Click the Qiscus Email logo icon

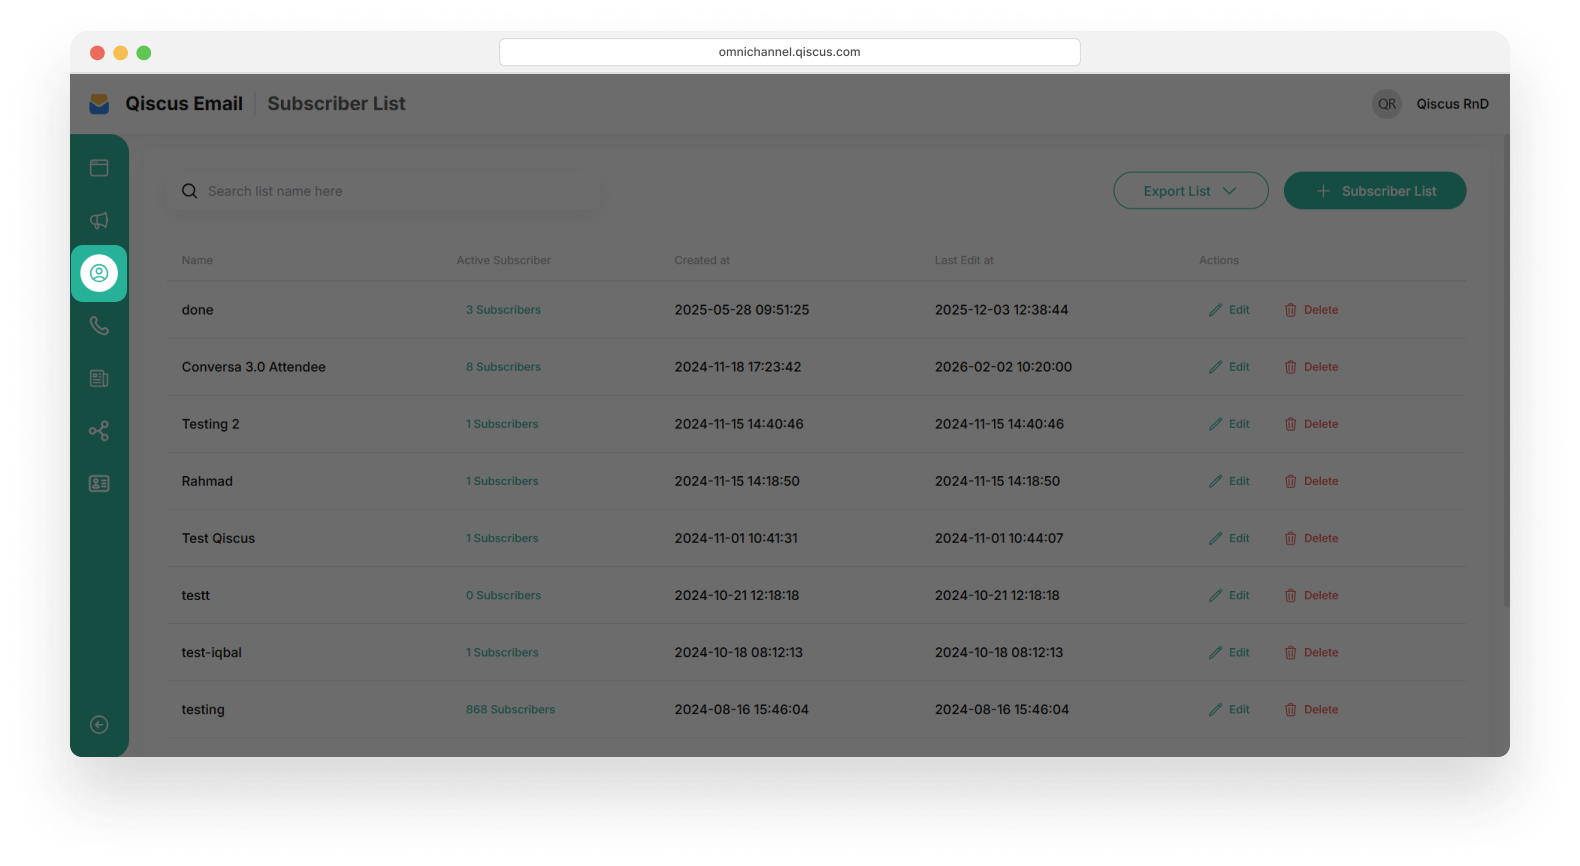(x=99, y=104)
